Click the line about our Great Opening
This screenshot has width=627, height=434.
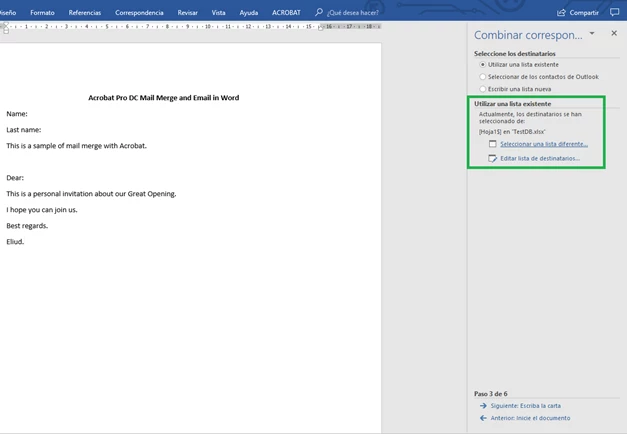(x=91, y=194)
